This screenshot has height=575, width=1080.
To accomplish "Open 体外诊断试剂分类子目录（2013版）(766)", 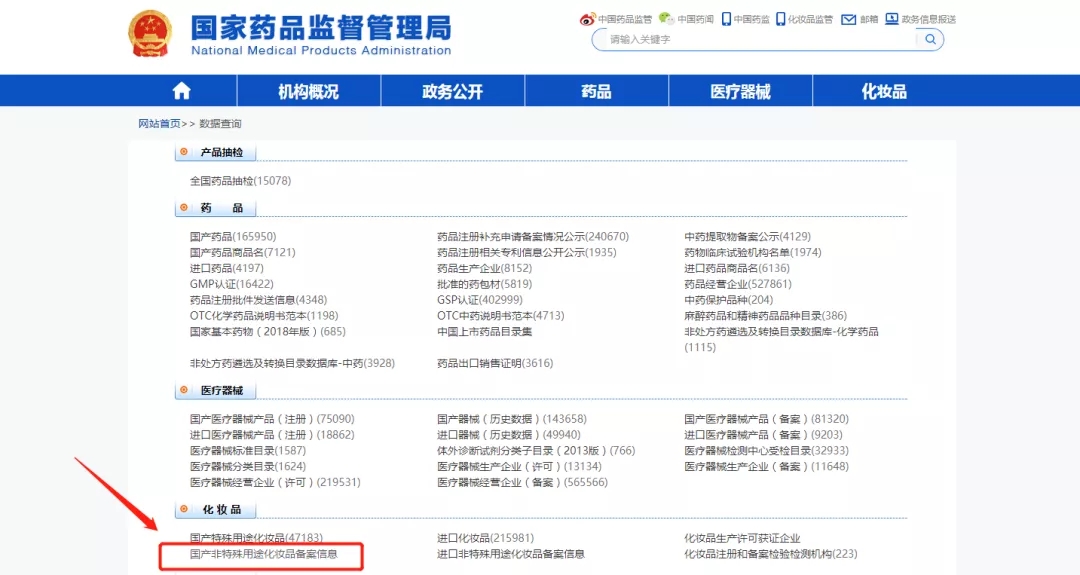I will [536, 450].
